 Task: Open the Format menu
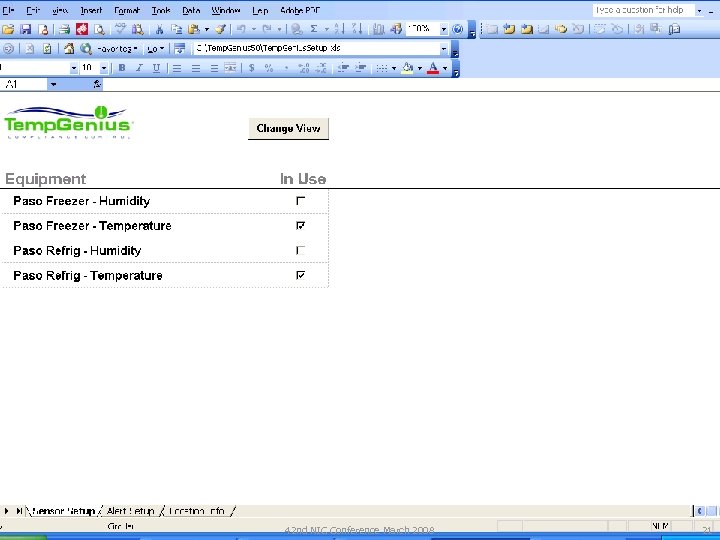(x=127, y=10)
